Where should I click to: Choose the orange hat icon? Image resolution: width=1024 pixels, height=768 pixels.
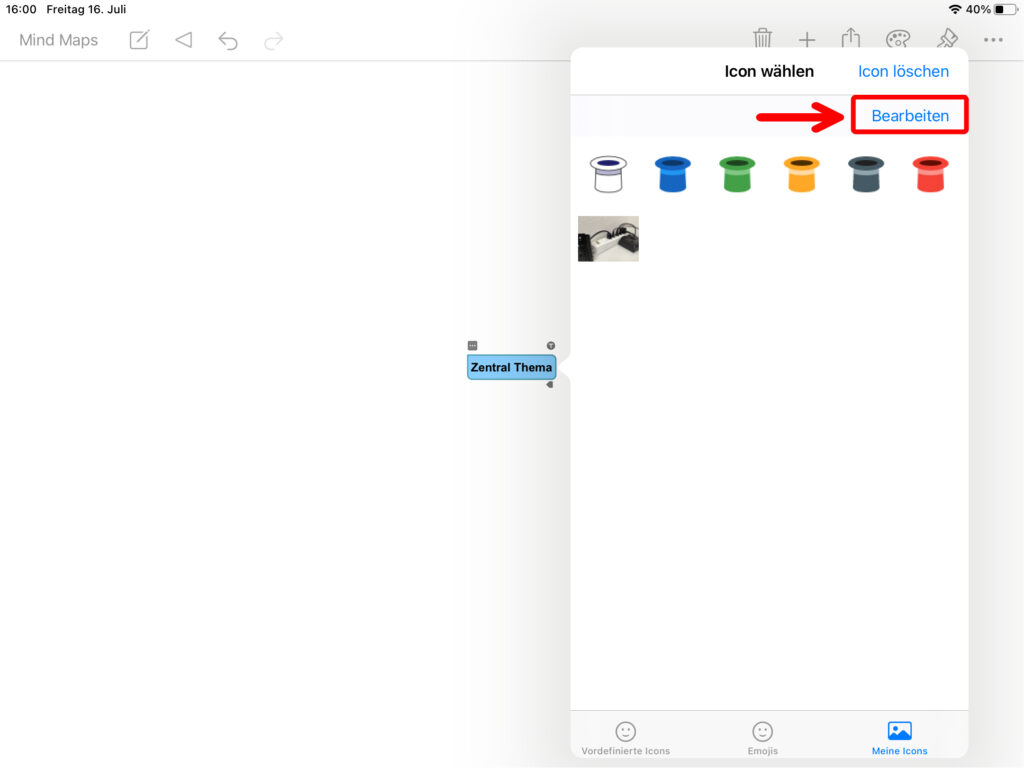(801, 174)
